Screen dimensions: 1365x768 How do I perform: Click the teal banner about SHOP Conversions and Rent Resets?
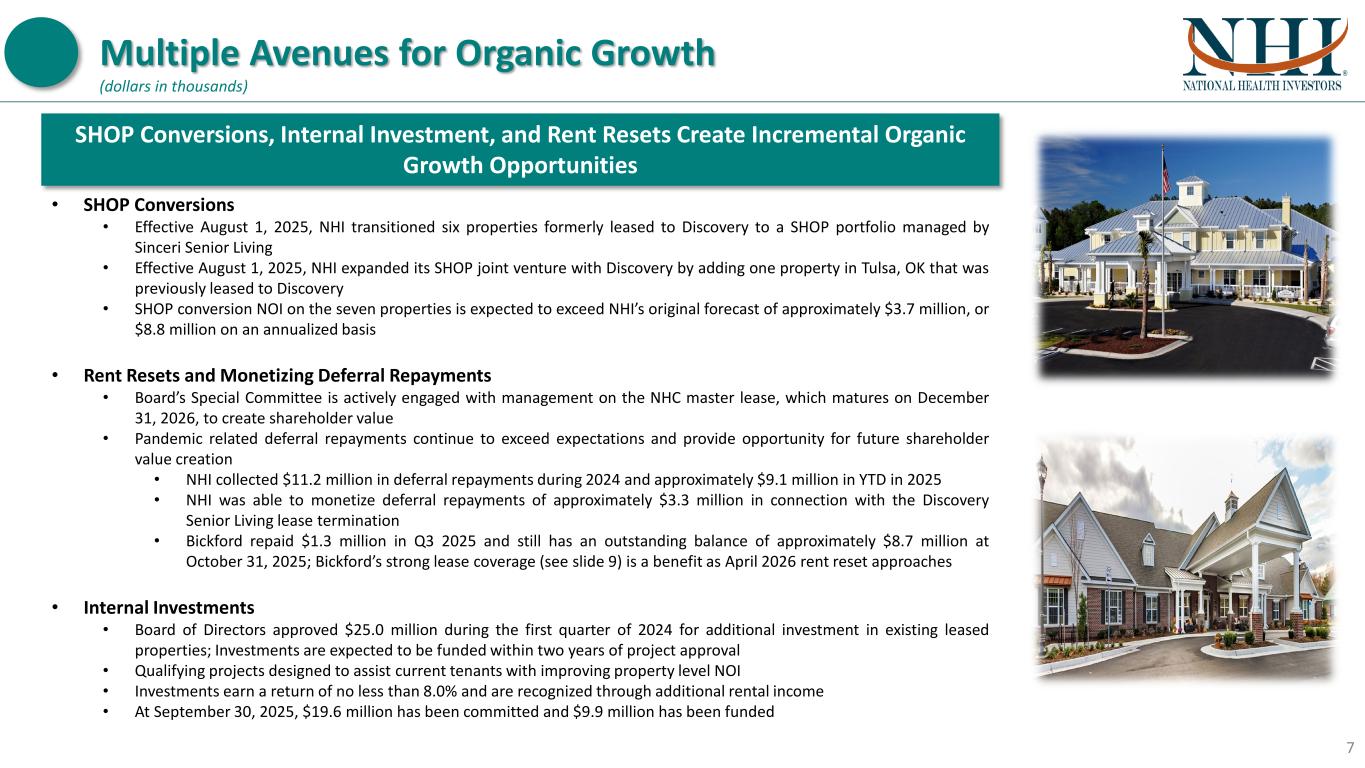pos(520,149)
